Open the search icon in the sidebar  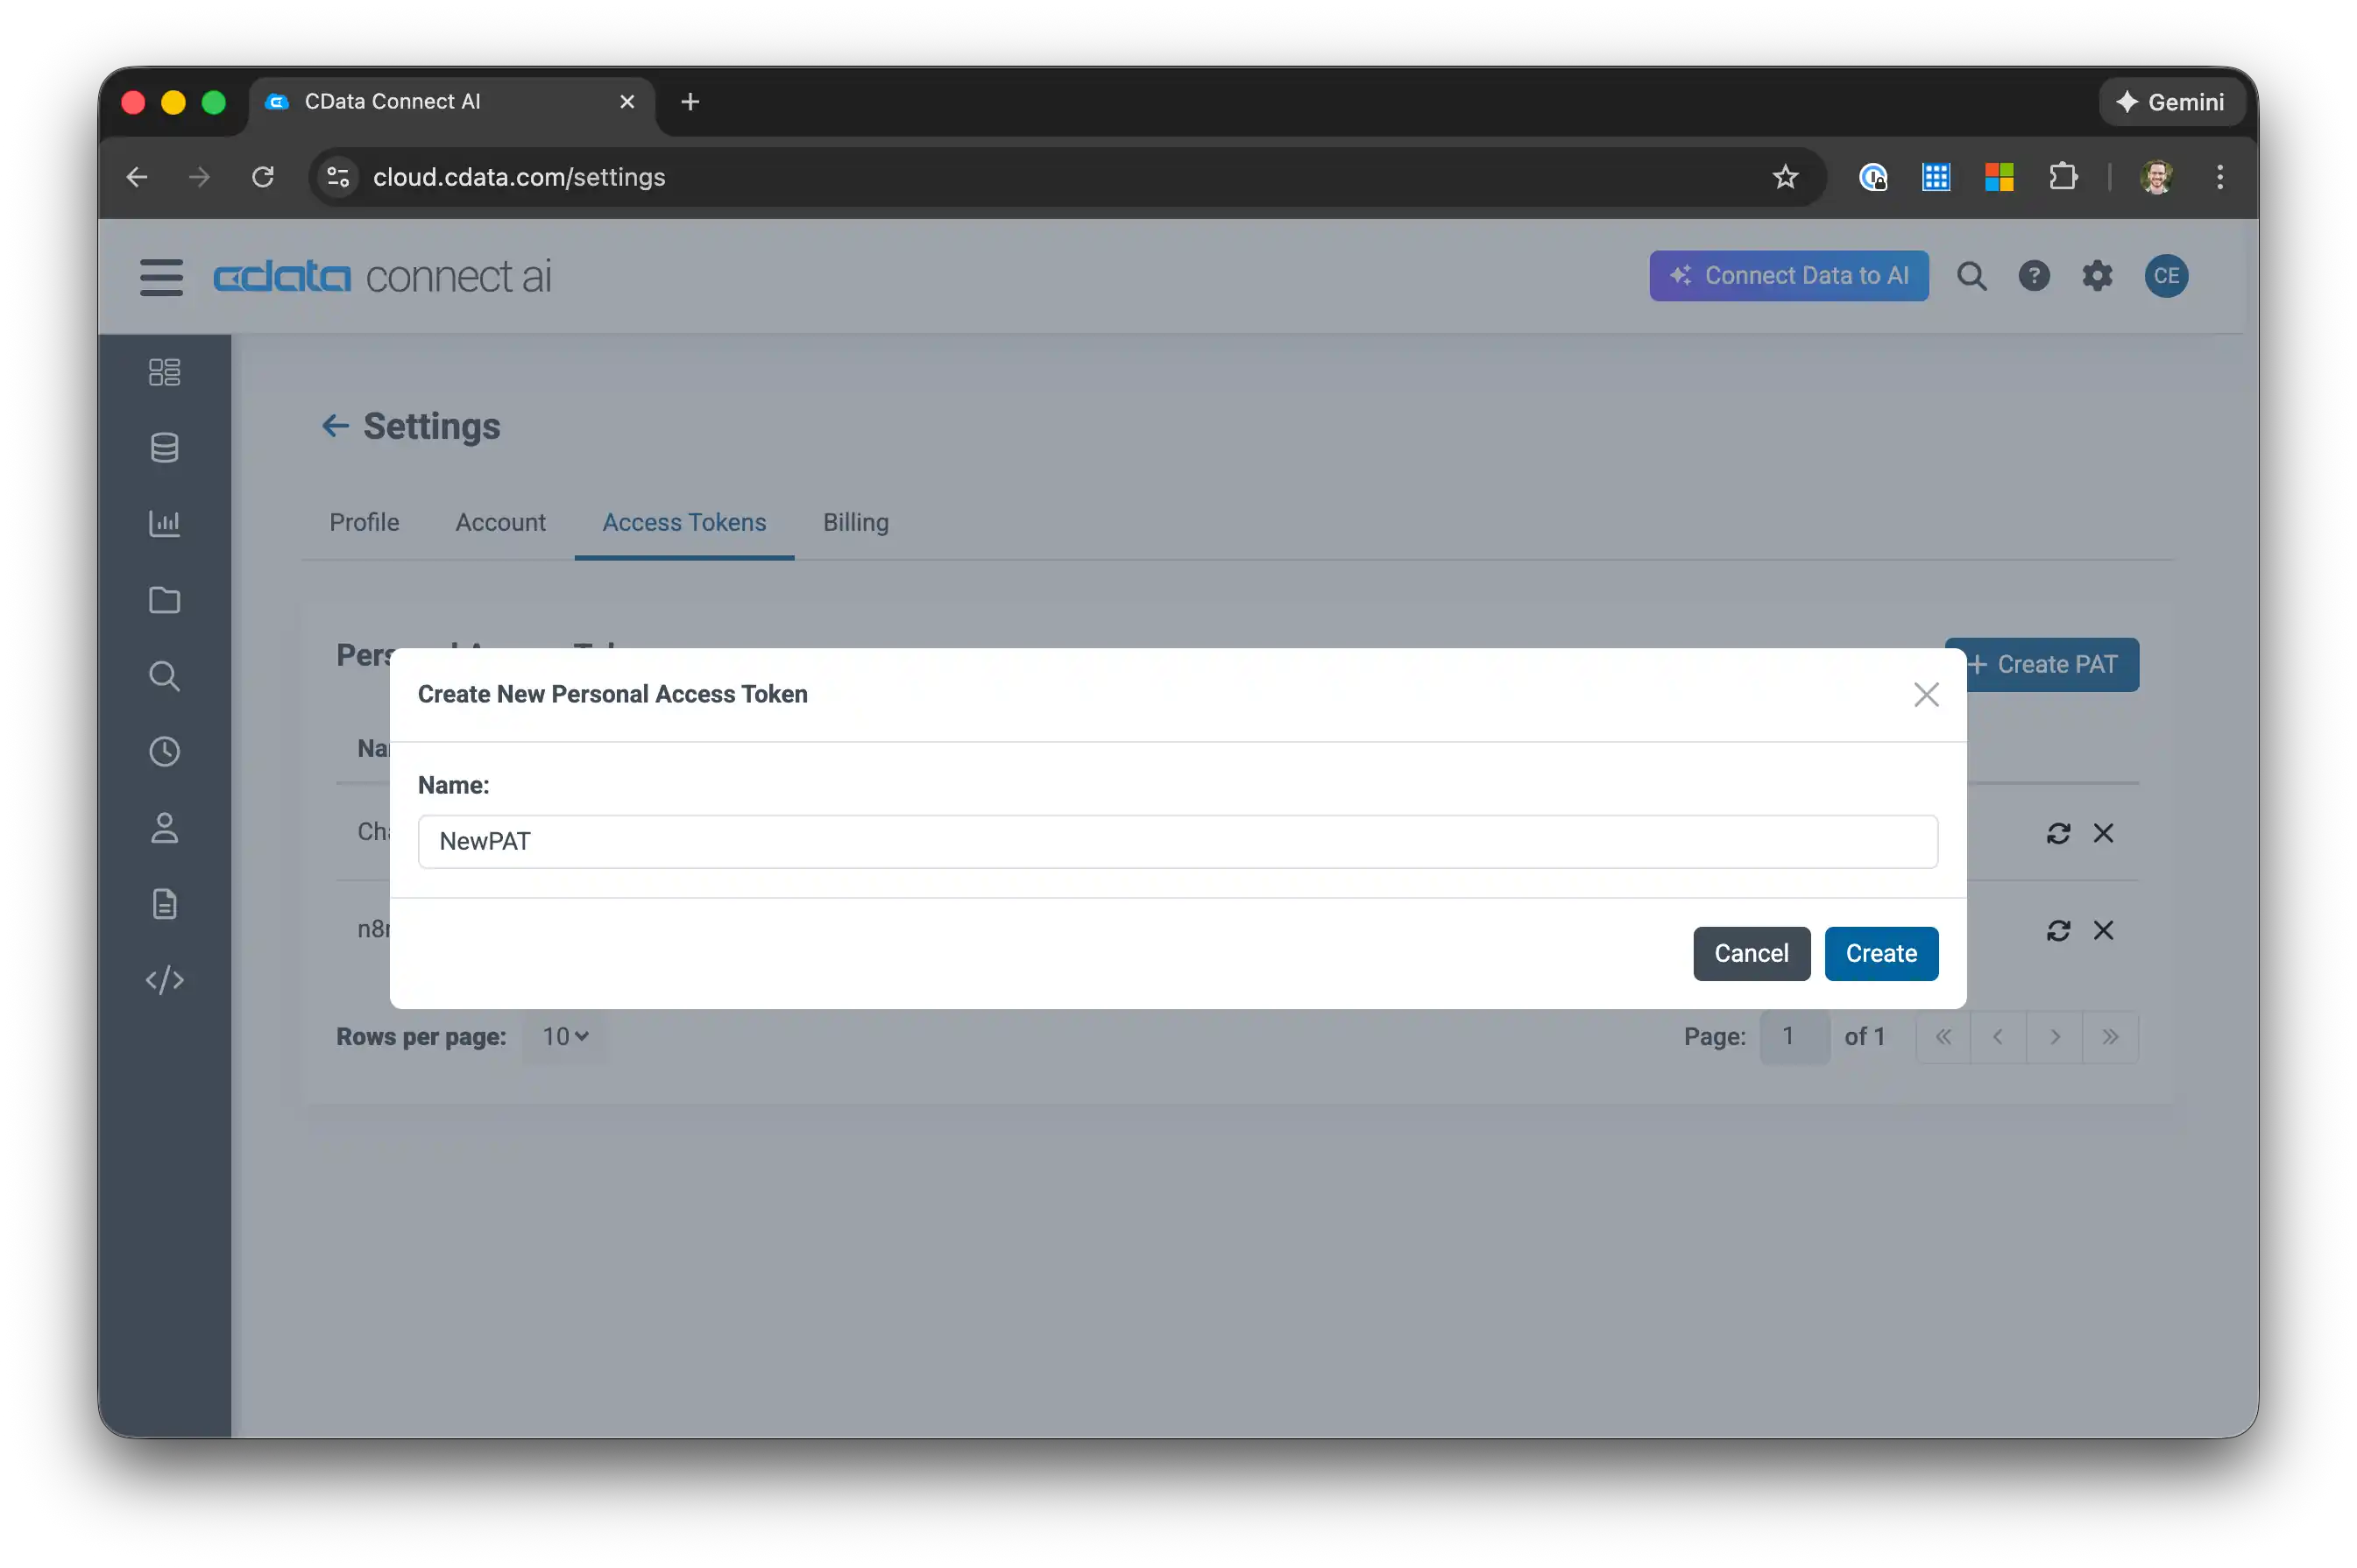coord(164,676)
